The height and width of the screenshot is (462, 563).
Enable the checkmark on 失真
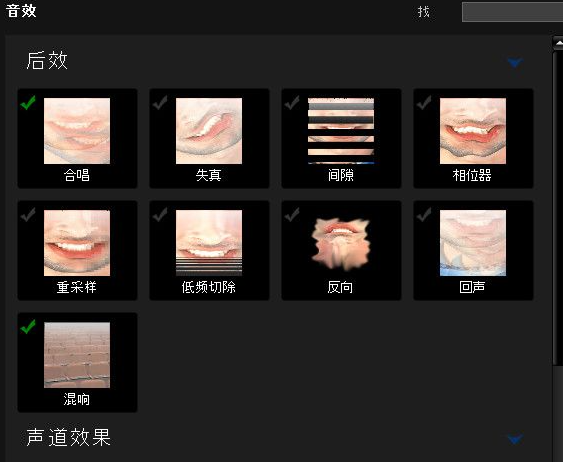[x=160, y=103]
